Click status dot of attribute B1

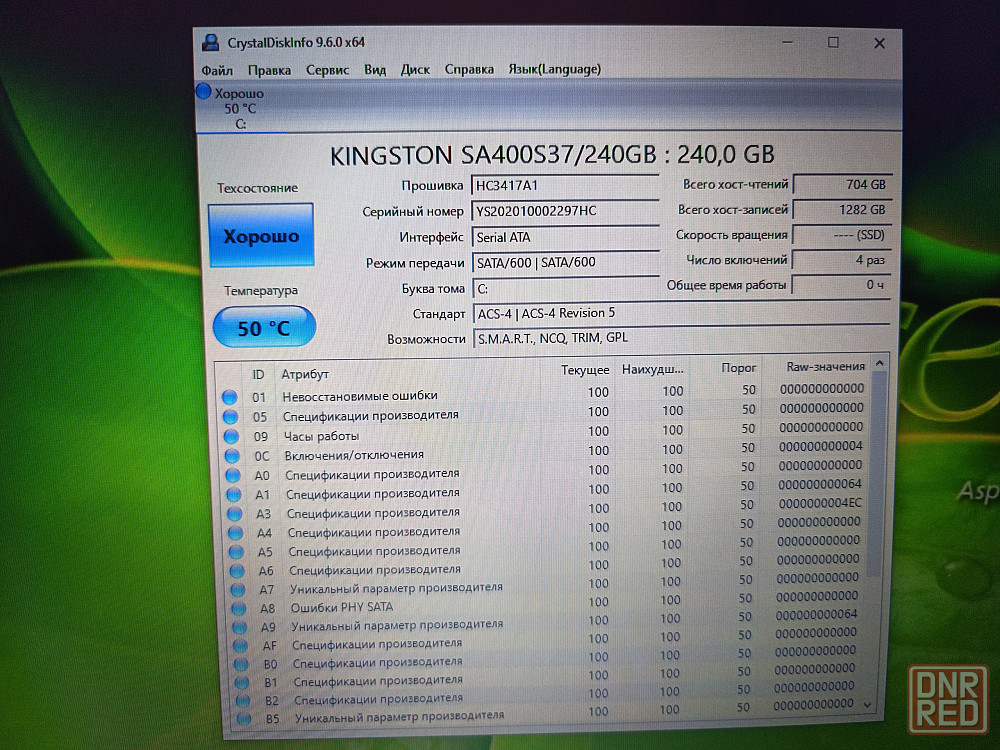[x=242, y=682]
